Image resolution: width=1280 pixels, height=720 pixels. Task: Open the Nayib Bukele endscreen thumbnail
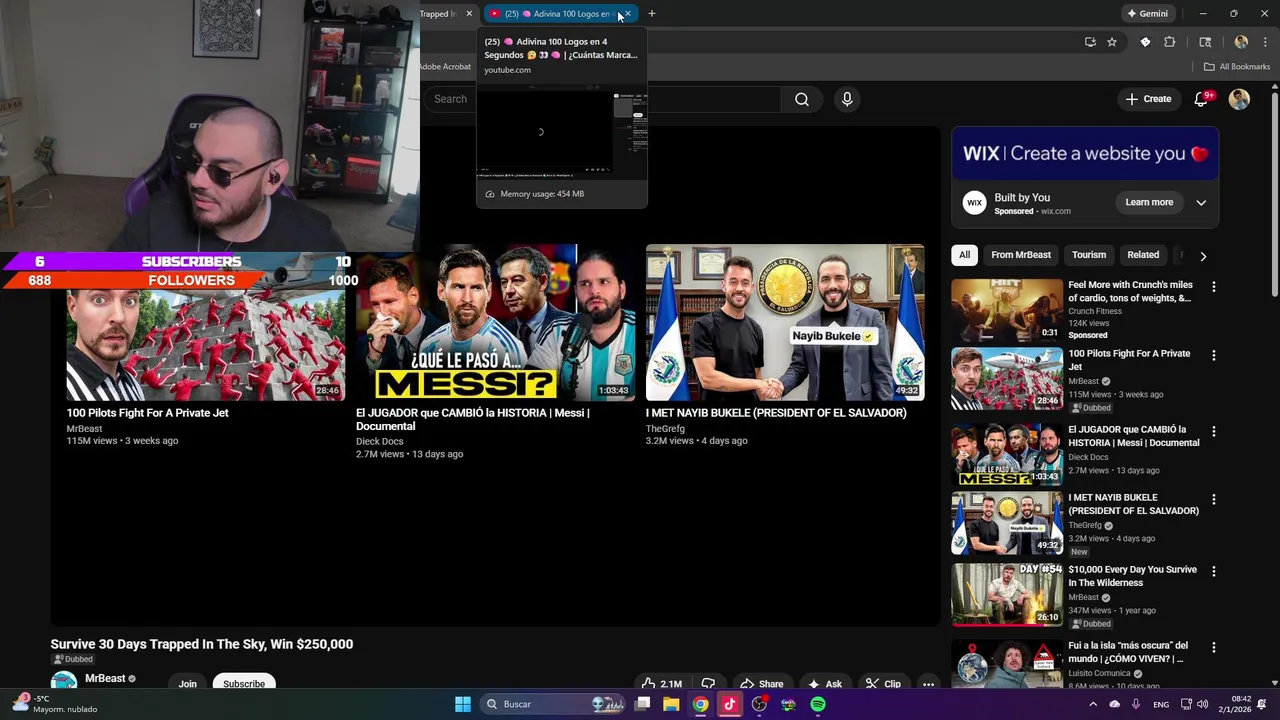click(x=785, y=322)
